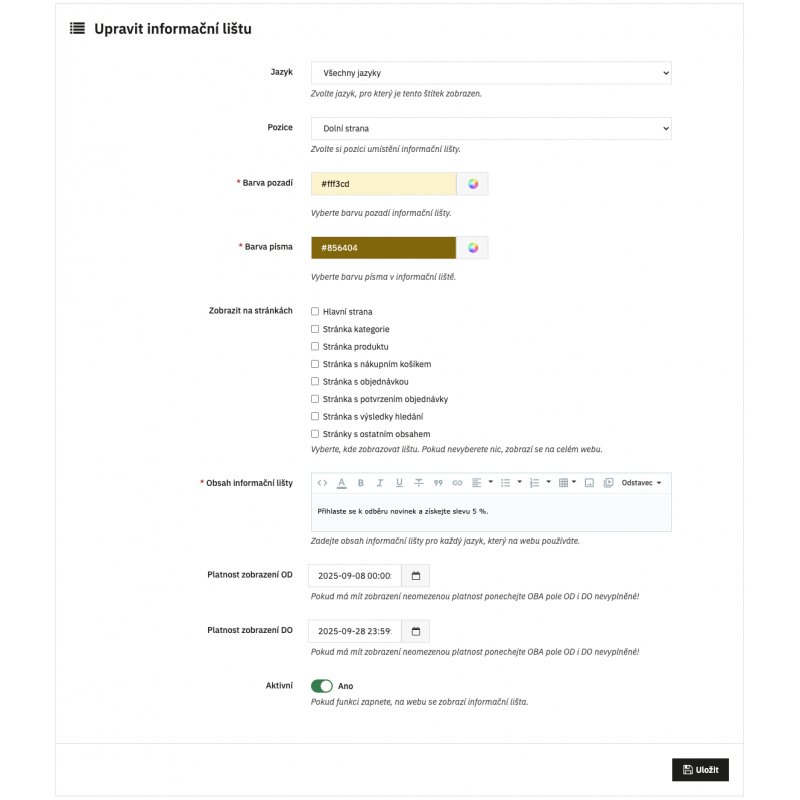800x800 pixels.
Task: Open color picker for Barva pozadí
Action: [x=473, y=184]
